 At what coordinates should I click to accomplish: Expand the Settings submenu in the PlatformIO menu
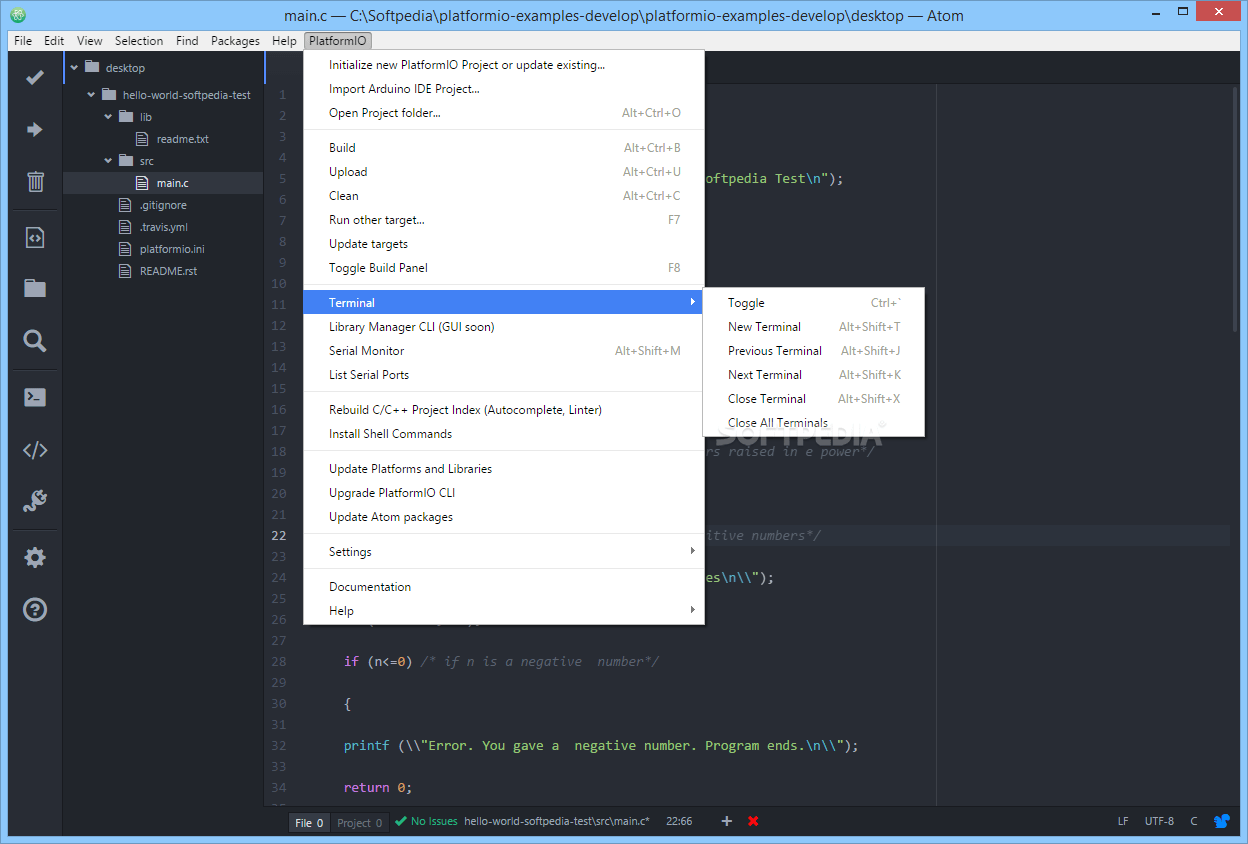[x=350, y=551]
